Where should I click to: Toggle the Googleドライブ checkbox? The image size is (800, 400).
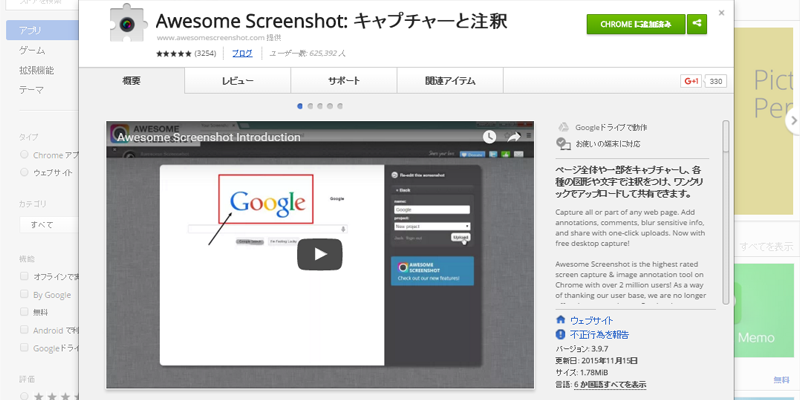(24, 347)
